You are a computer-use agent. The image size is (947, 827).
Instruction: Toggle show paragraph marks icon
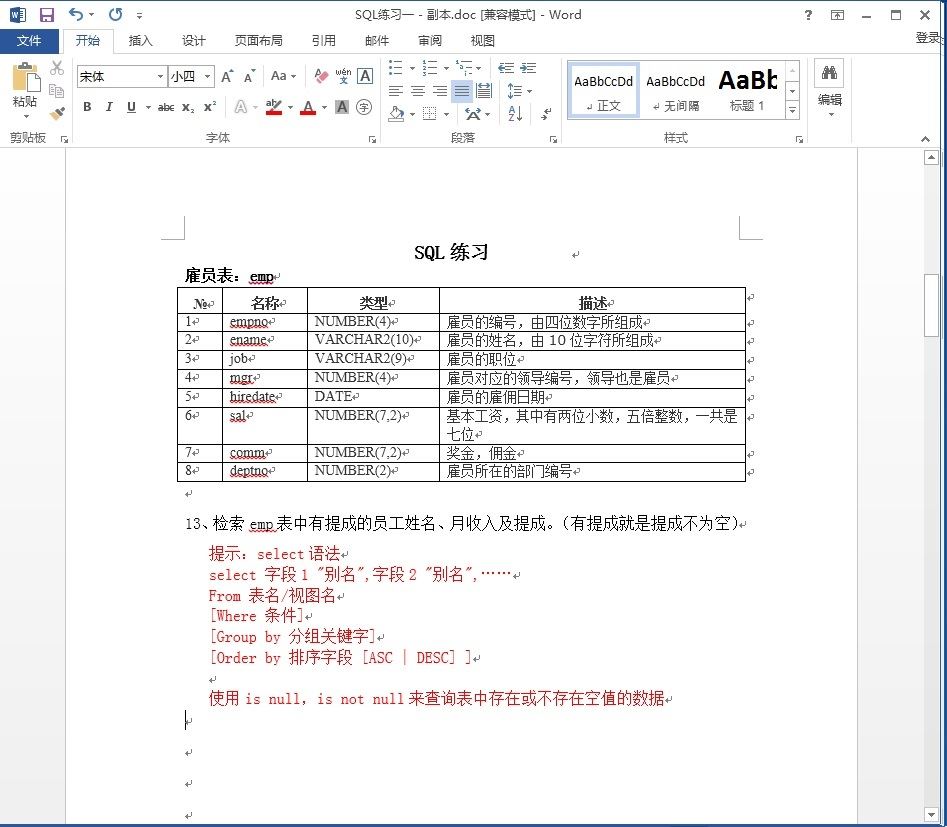coord(546,113)
